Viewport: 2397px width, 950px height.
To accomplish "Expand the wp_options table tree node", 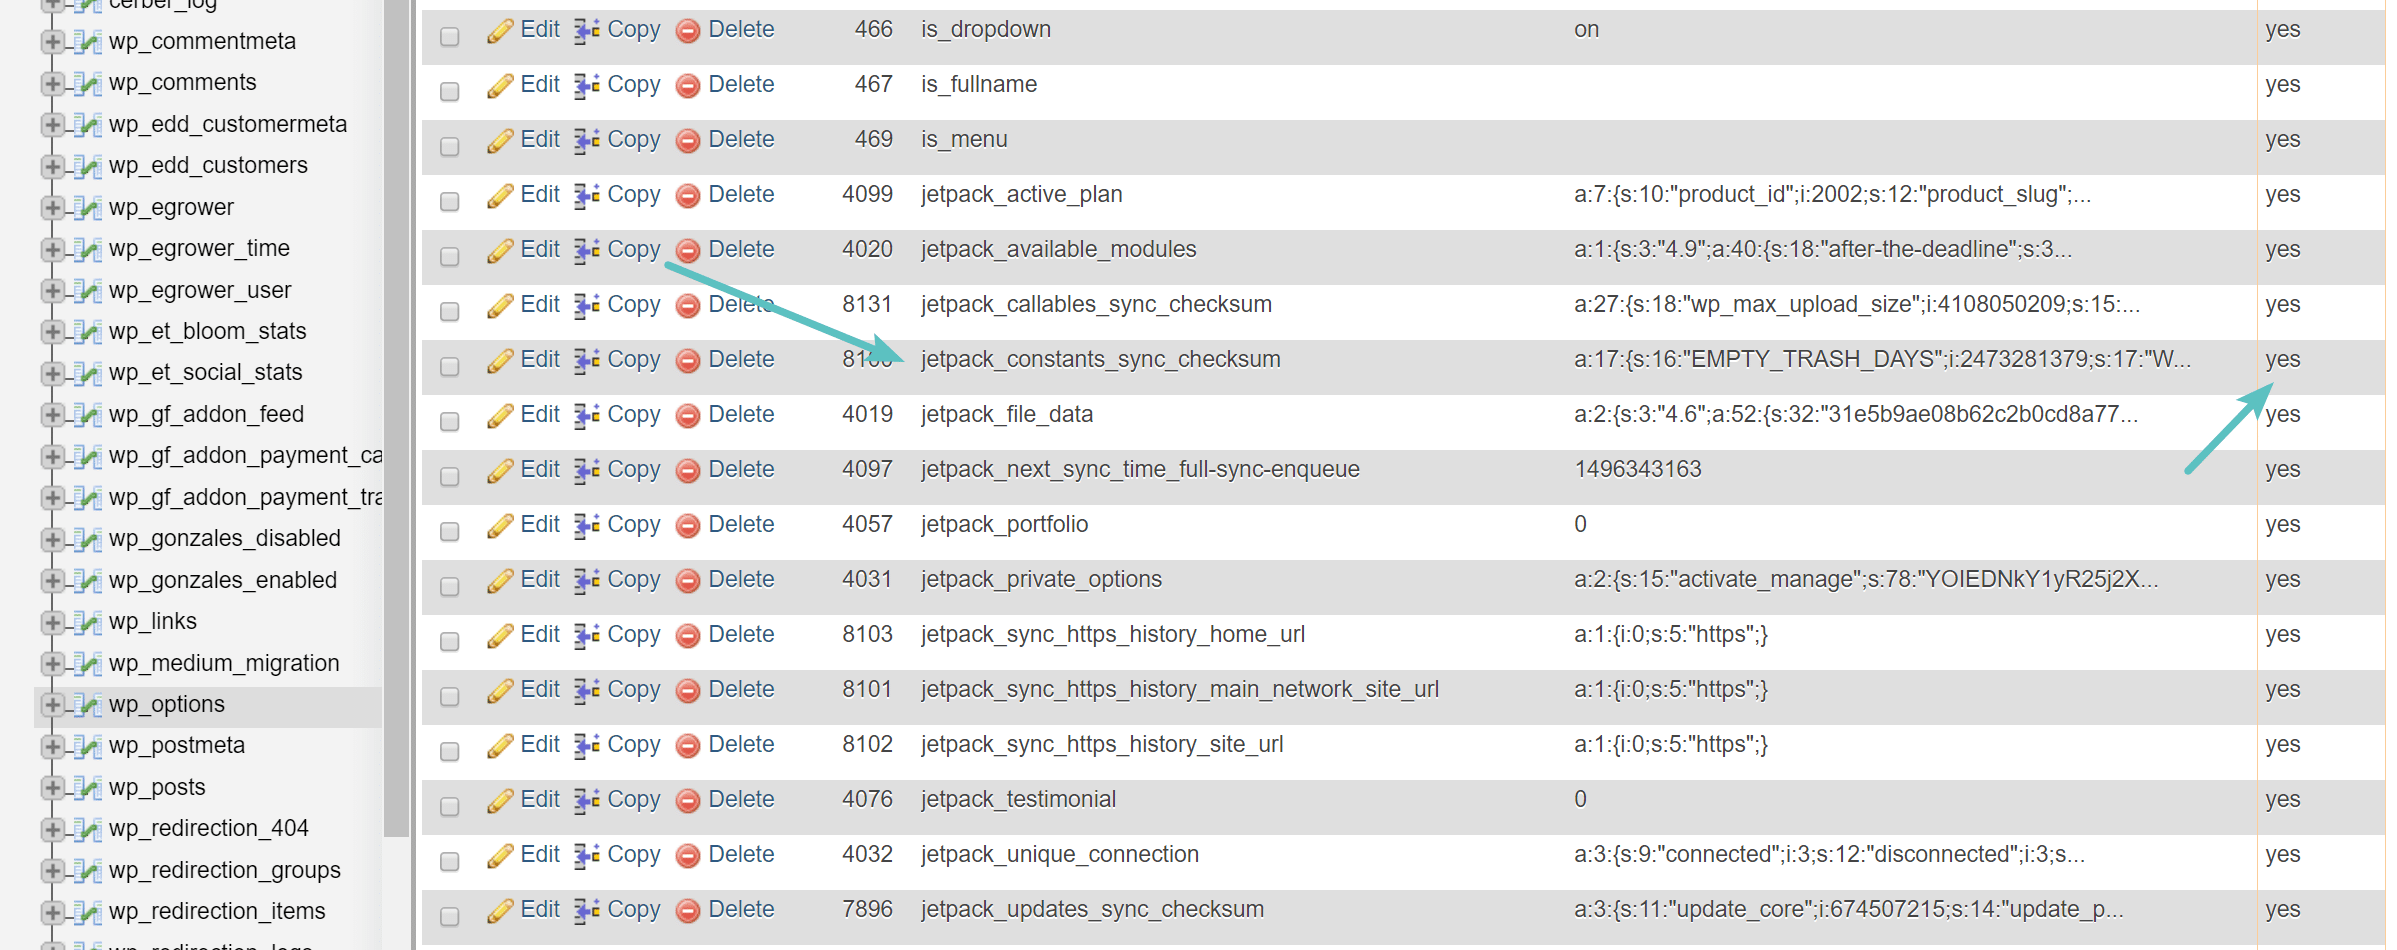I will pos(52,705).
